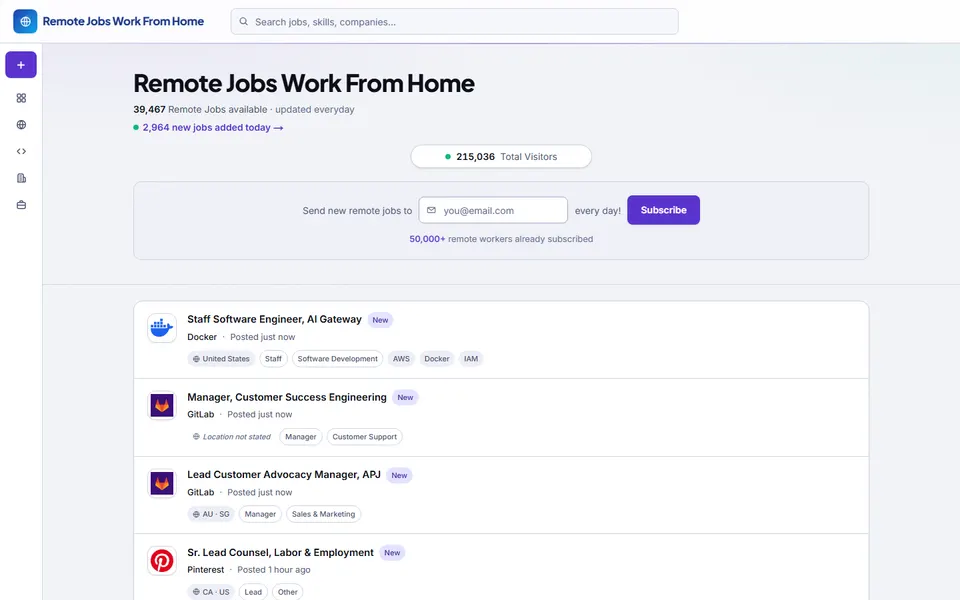Open Sr. Lead Counsel, Labor & Employment job
The height and width of the screenshot is (600, 960).
point(280,552)
